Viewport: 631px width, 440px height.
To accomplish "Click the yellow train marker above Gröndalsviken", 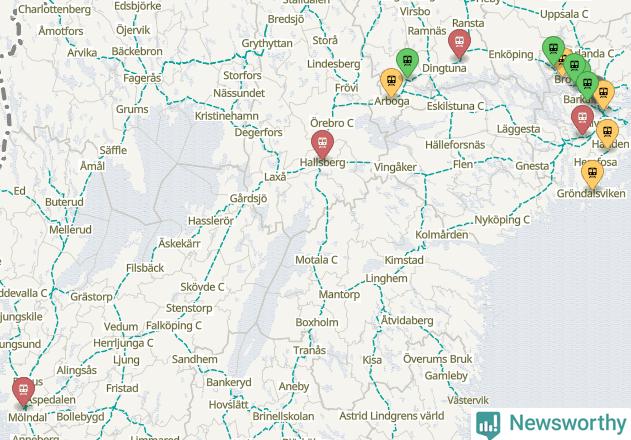I will tap(592, 174).
